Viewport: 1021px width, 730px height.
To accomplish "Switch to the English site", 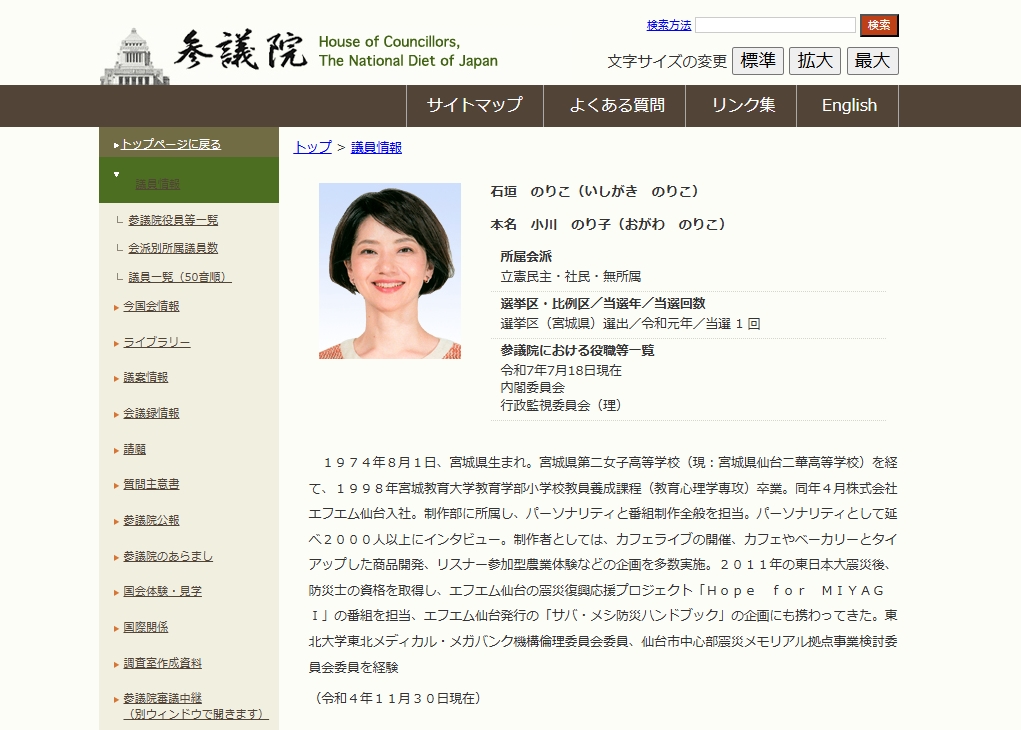I will tap(848, 105).
